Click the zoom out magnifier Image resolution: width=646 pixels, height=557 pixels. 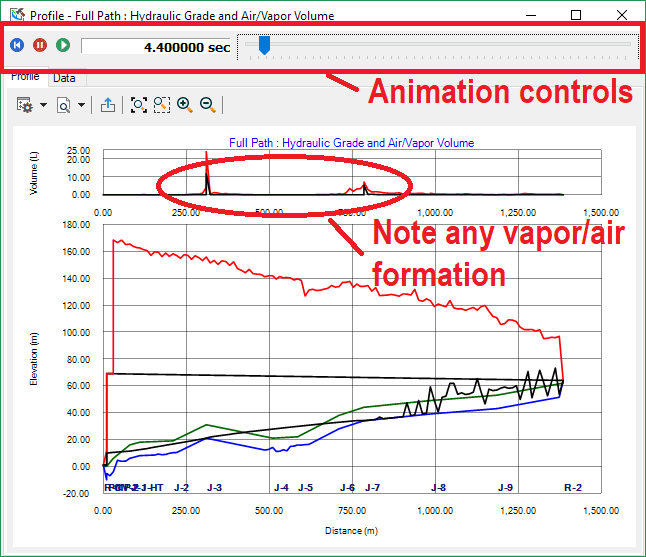pos(208,105)
